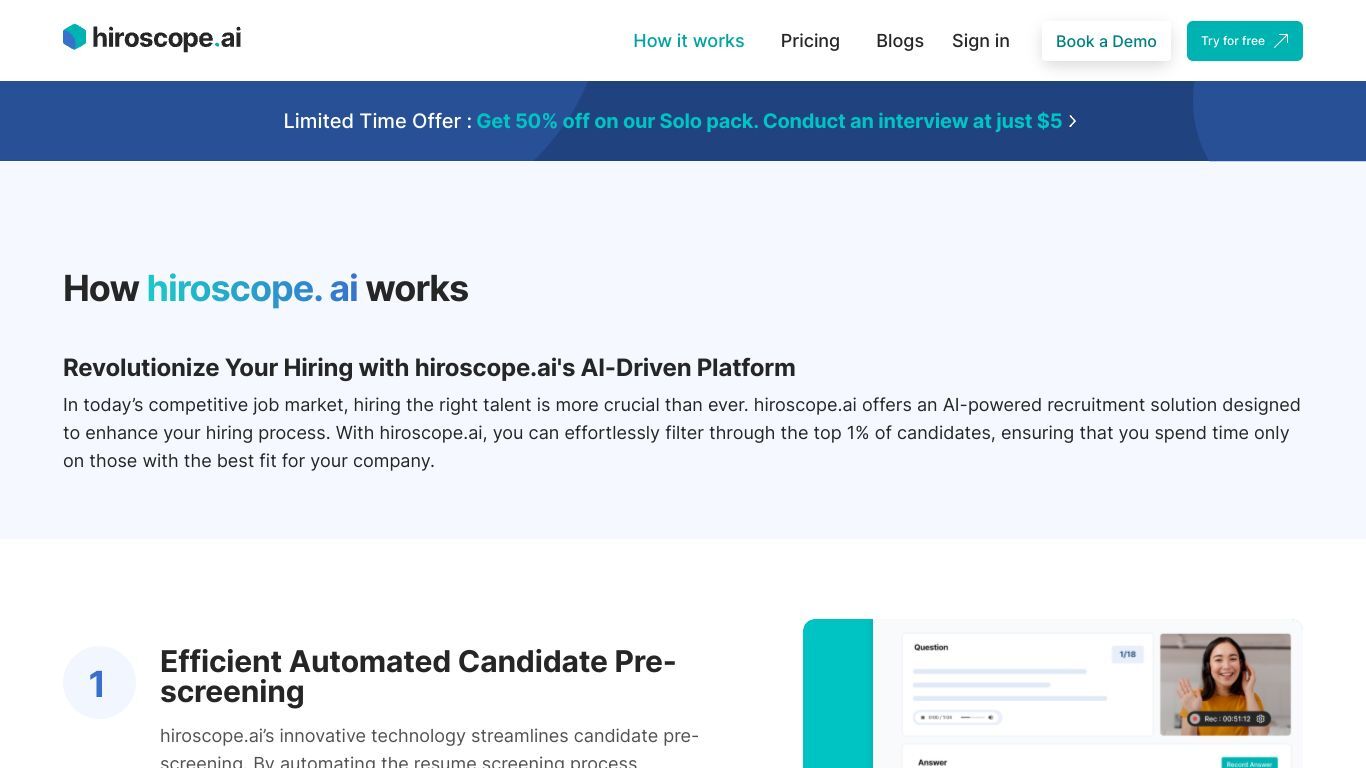Image resolution: width=1366 pixels, height=768 pixels.
Task: Click the Book a Demo button
Action: [x=1106, y=41]
